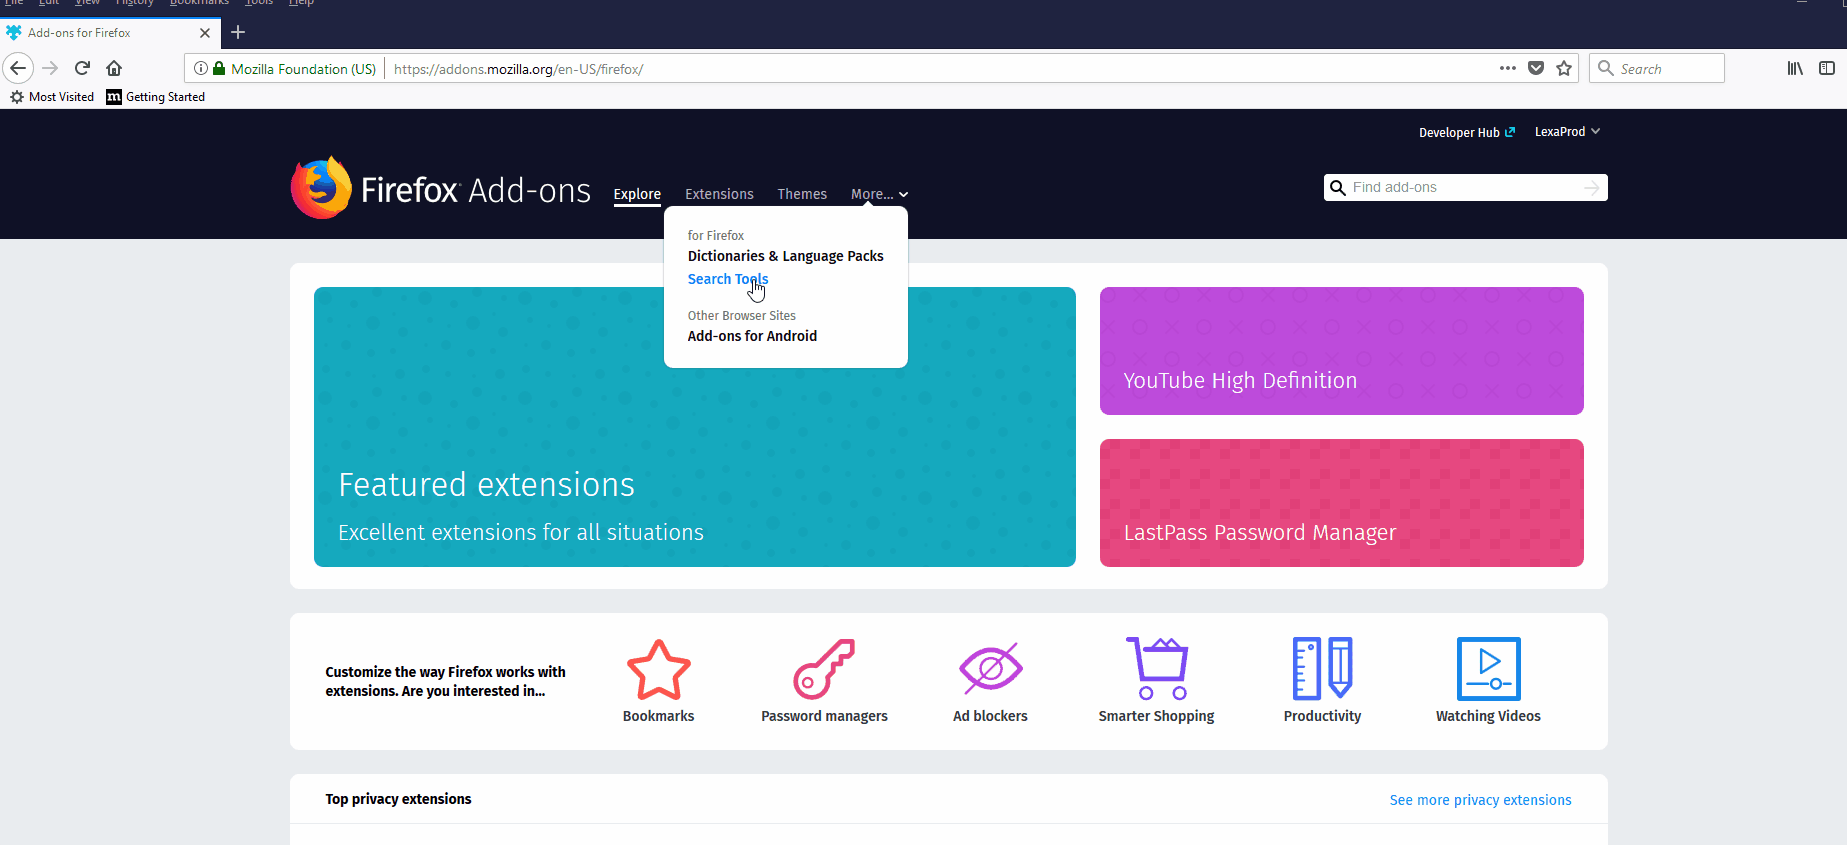Switch to the Explore section
1847x845 pixels.
(x=637, y=194)
